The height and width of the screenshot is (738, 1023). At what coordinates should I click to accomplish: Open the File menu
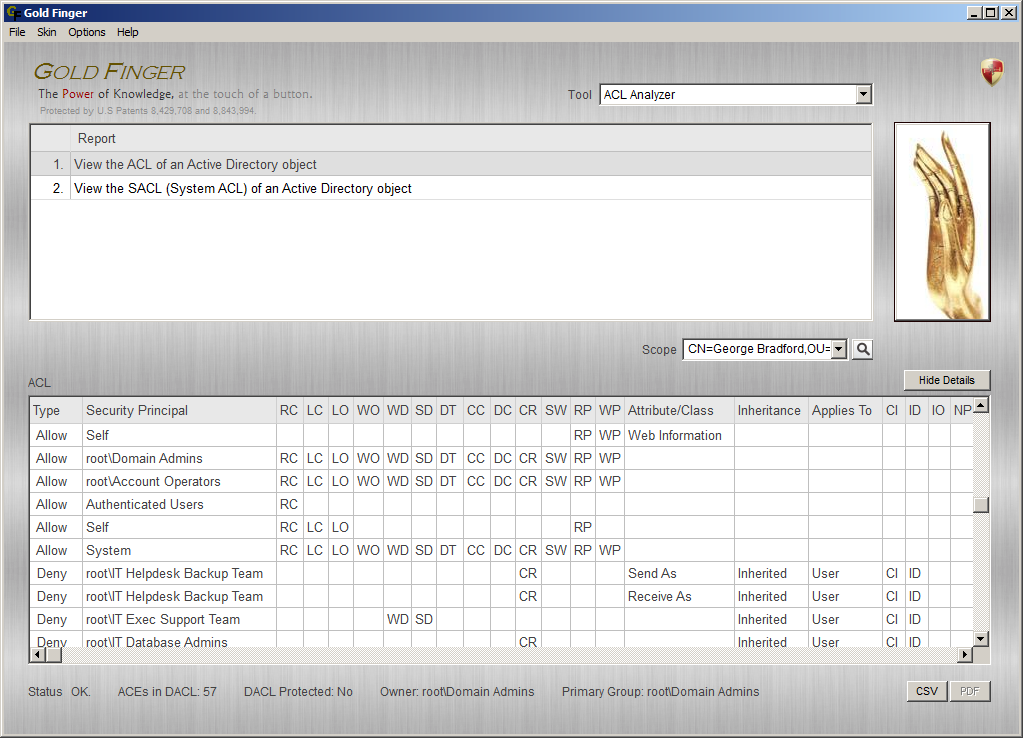[x=16, y=32]
